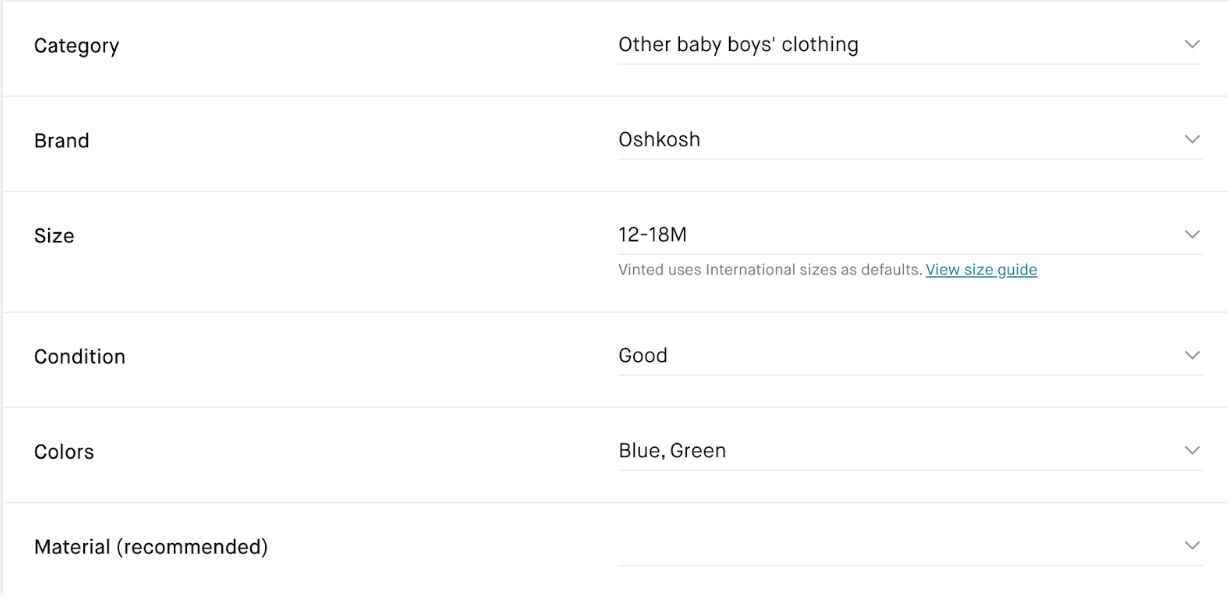The height and width of the screenshot is (596, 1228).
Task: Select the Category field showing Other baby boys' clothing
Action: 738,41
